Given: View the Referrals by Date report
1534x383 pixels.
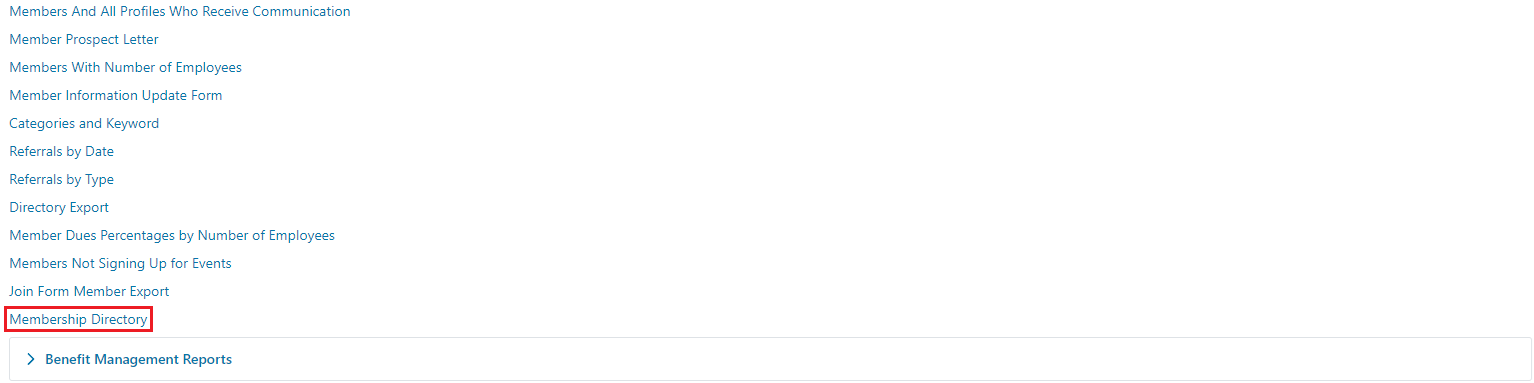Looking at the screenshot, I should (61, 152).
